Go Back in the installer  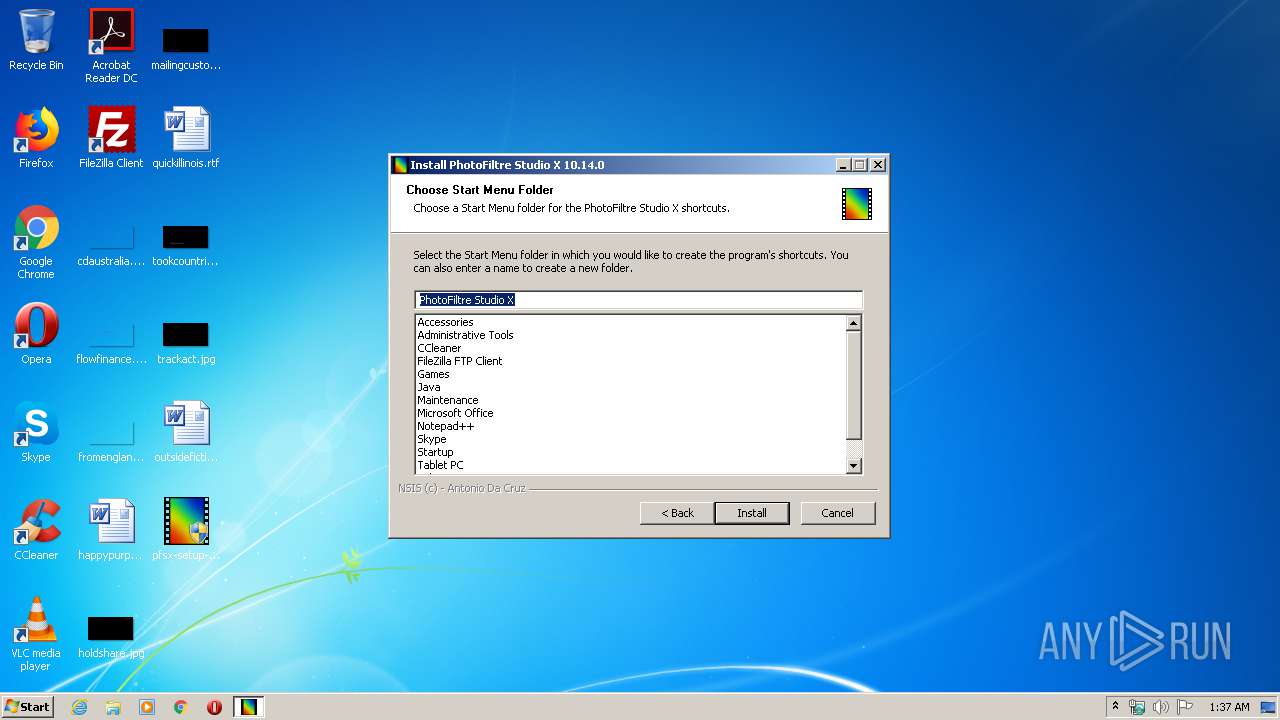click(x=677, y=513)
